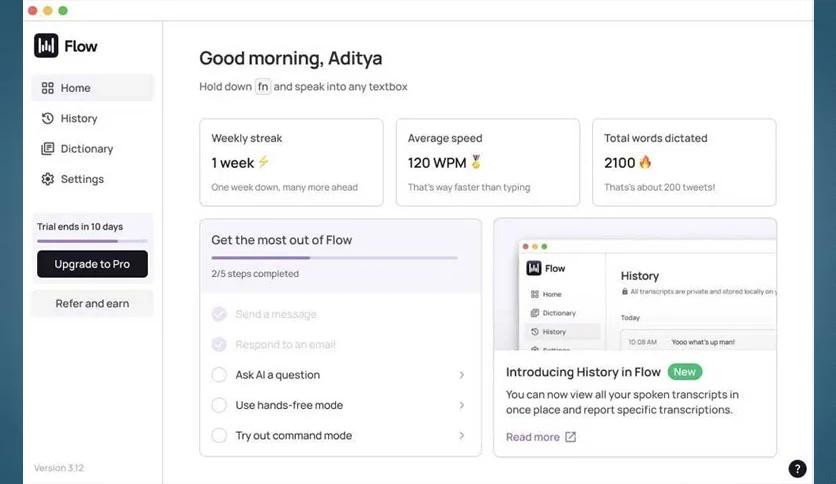
Task: Click the fire emoji next to 2100
Action: [x=645, y=162]
